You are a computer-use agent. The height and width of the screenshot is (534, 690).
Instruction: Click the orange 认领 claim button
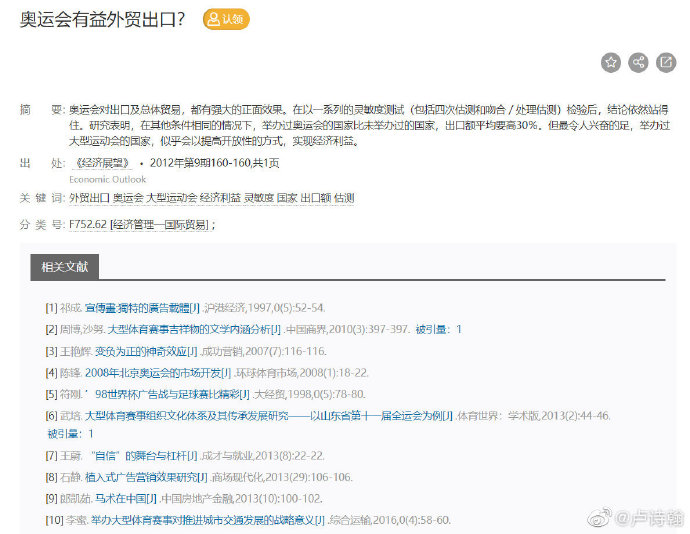pyautogui.click(x=226, y=19)
